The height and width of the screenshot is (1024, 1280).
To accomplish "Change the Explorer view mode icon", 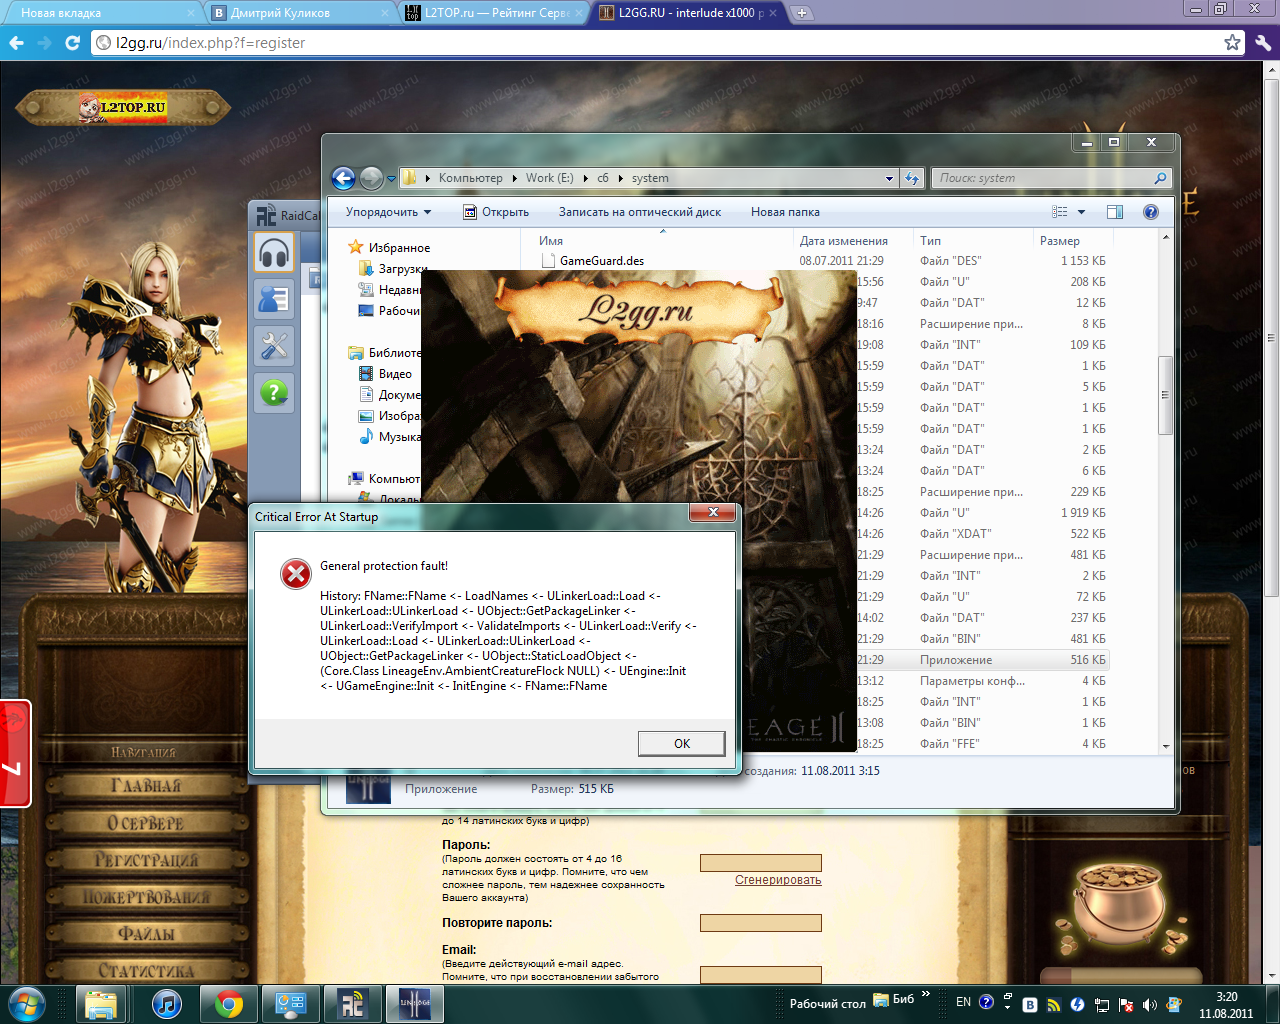I will click(1060, 212).
